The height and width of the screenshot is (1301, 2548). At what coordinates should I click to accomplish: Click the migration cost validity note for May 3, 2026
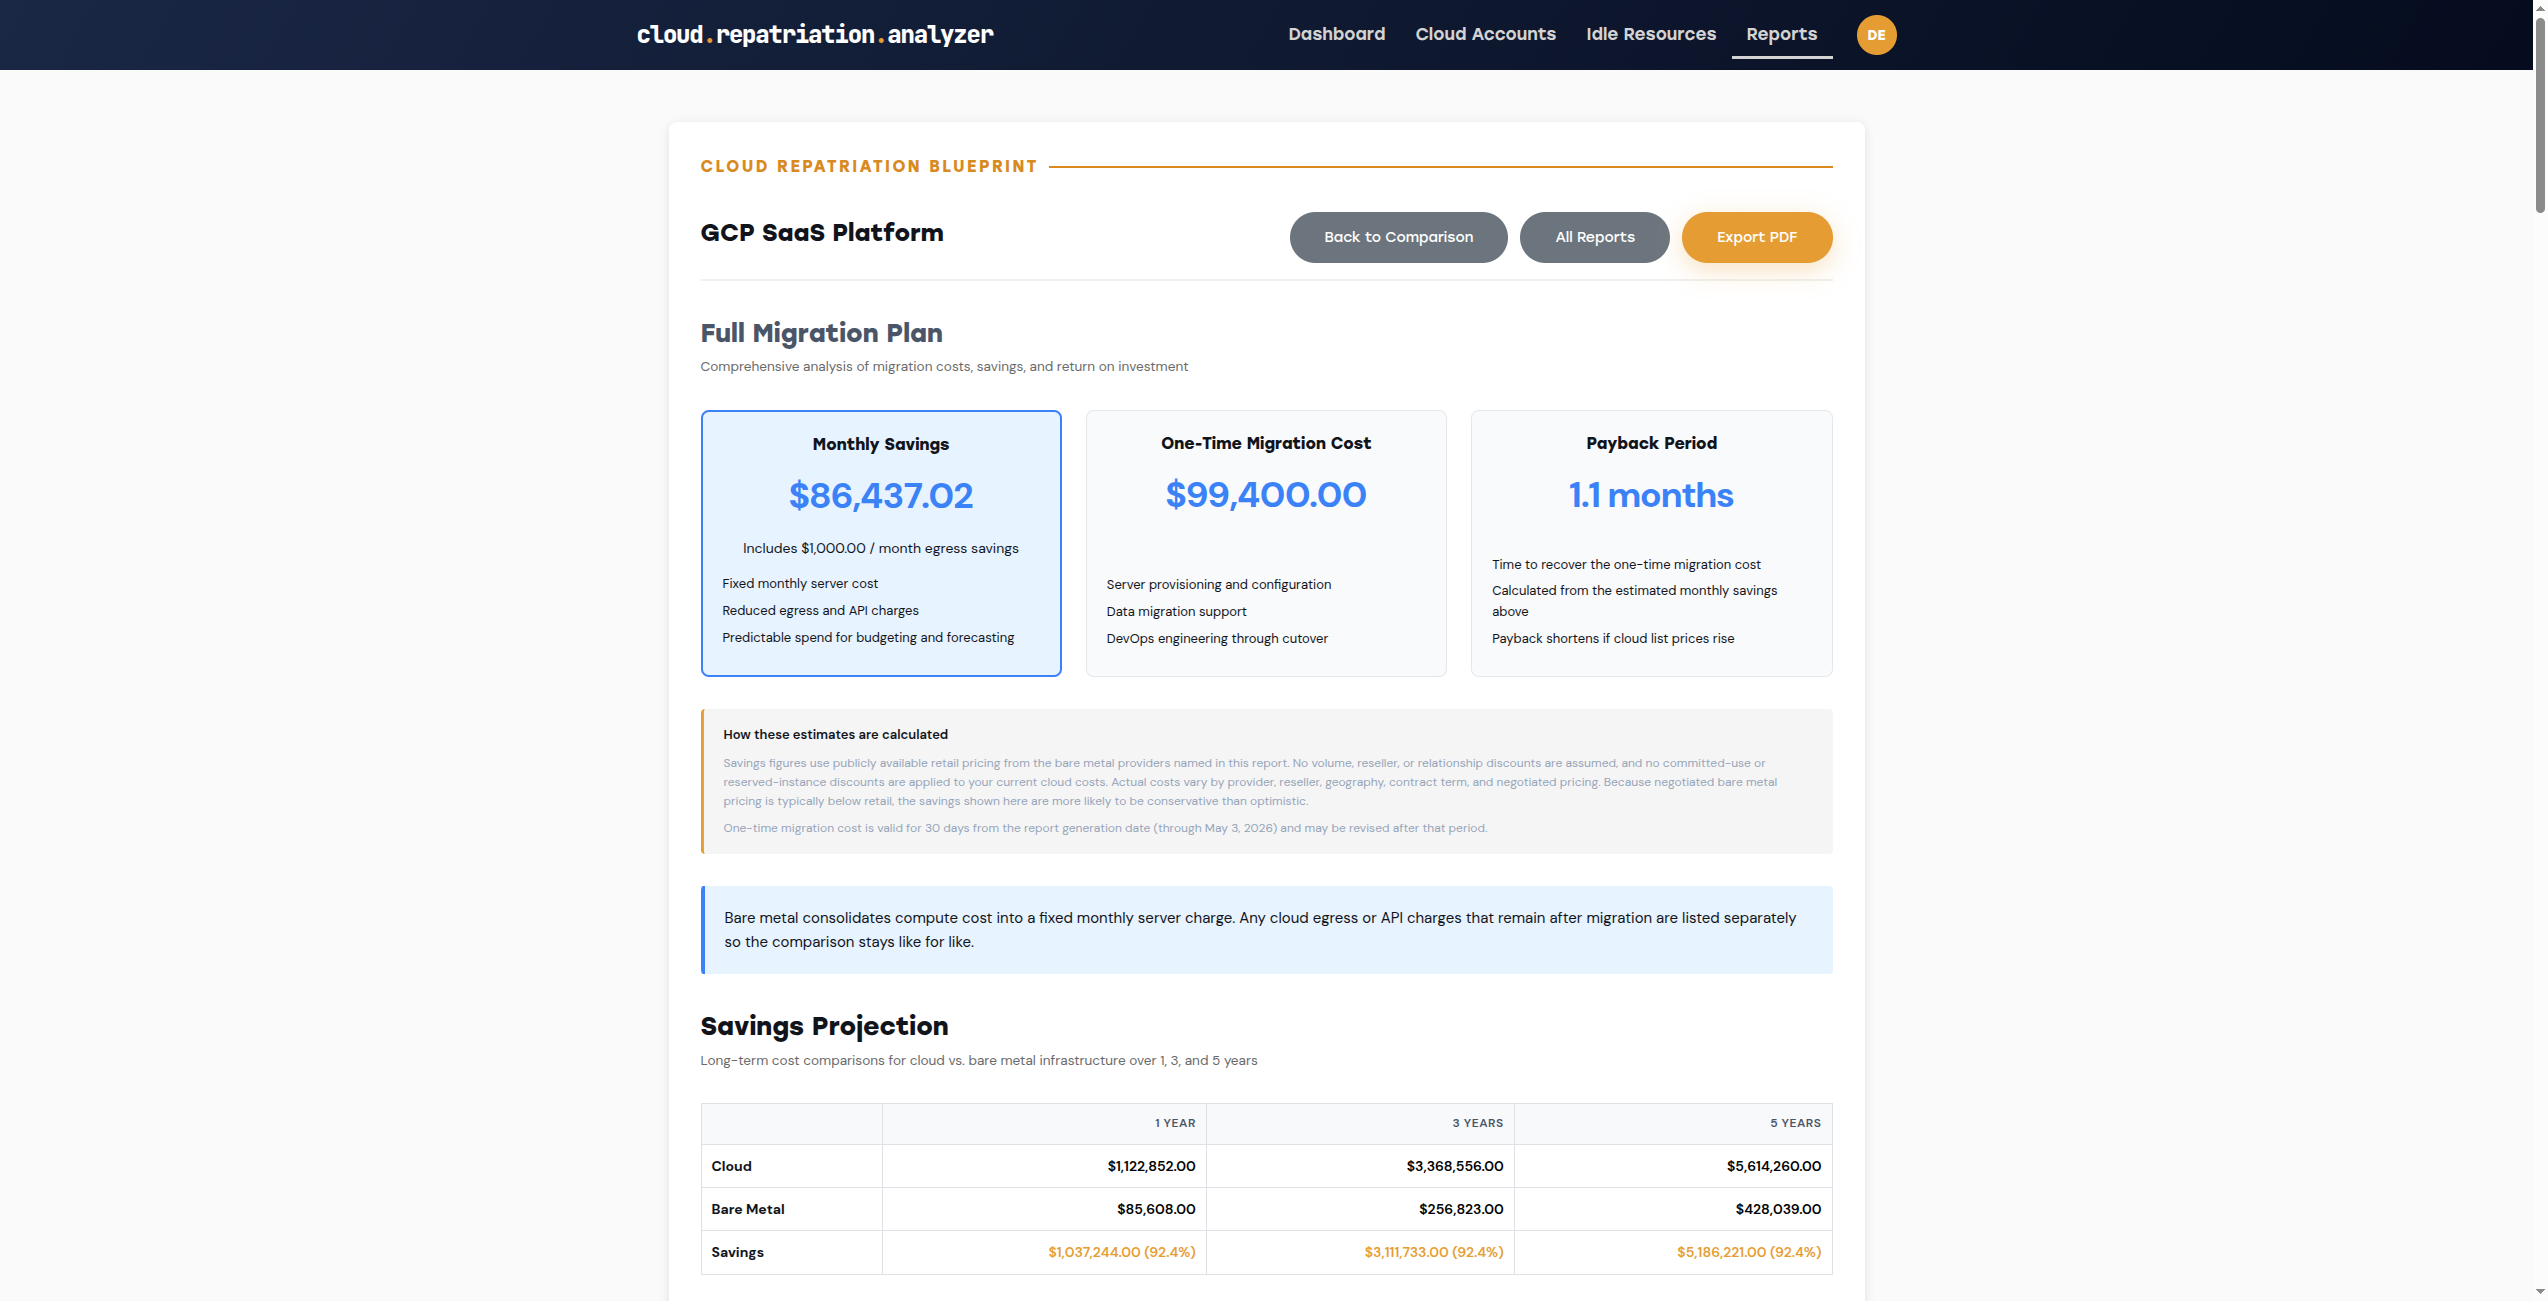(1105, 828)
